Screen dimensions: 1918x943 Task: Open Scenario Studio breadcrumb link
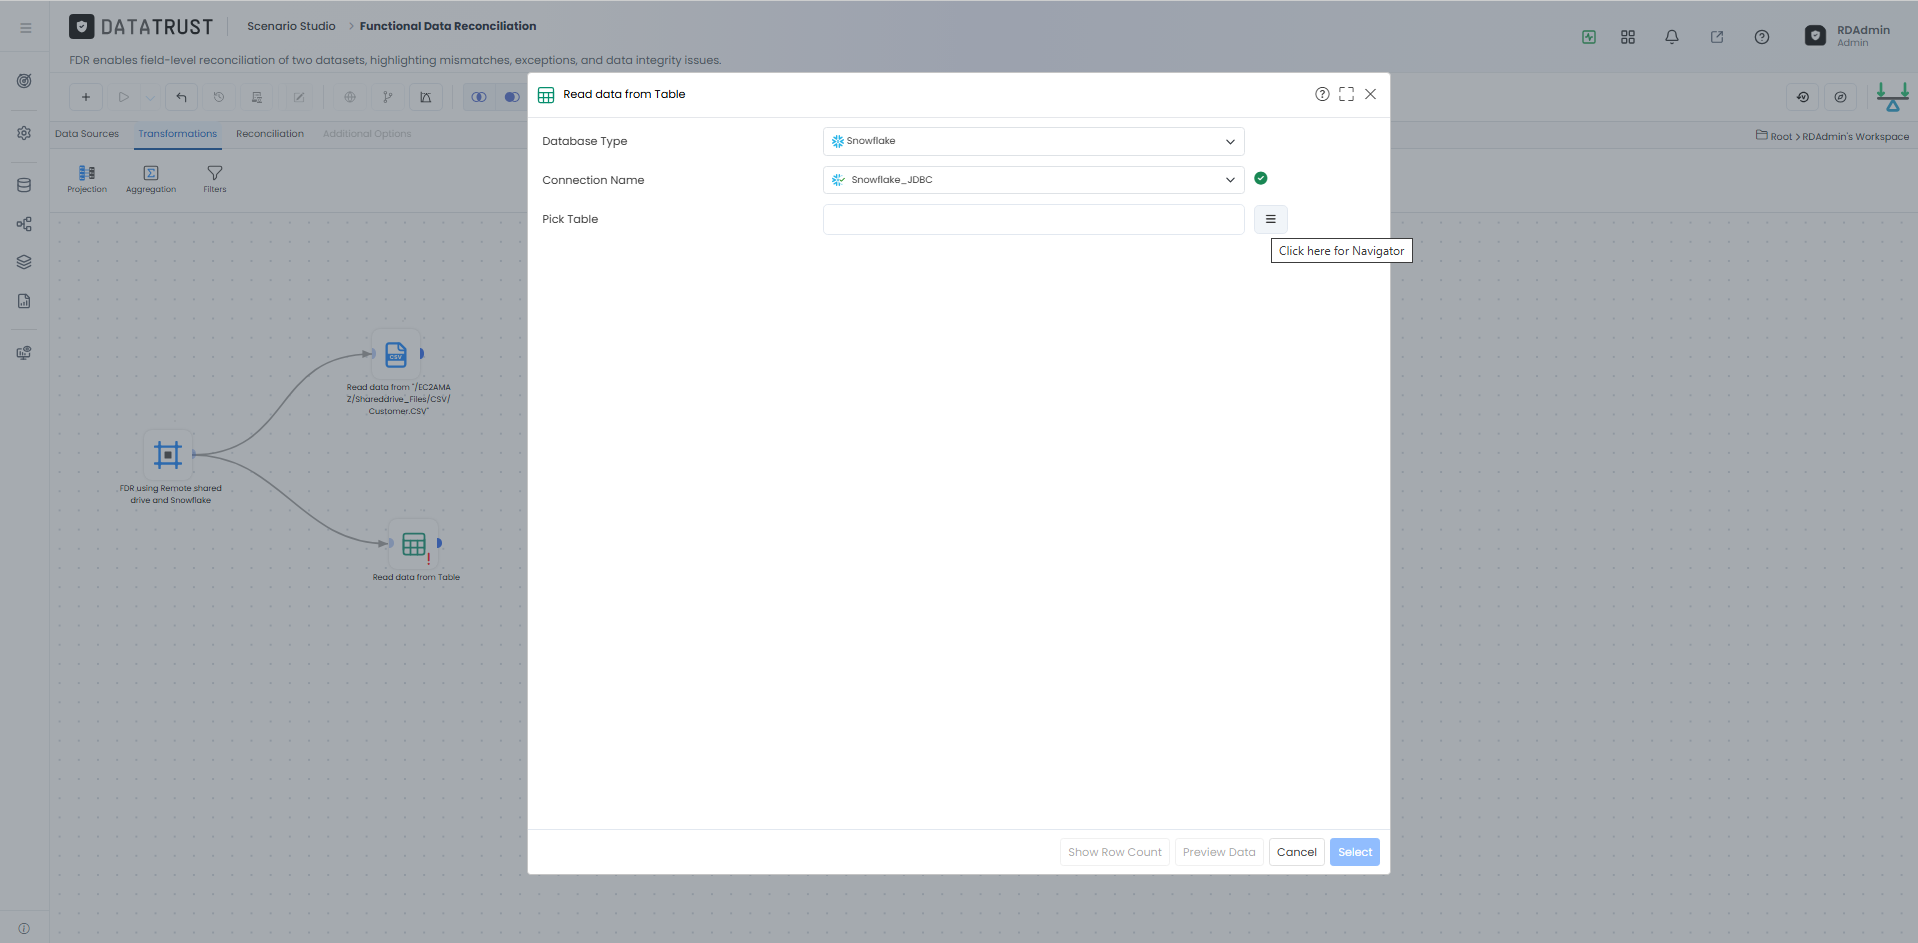(291, 26)
